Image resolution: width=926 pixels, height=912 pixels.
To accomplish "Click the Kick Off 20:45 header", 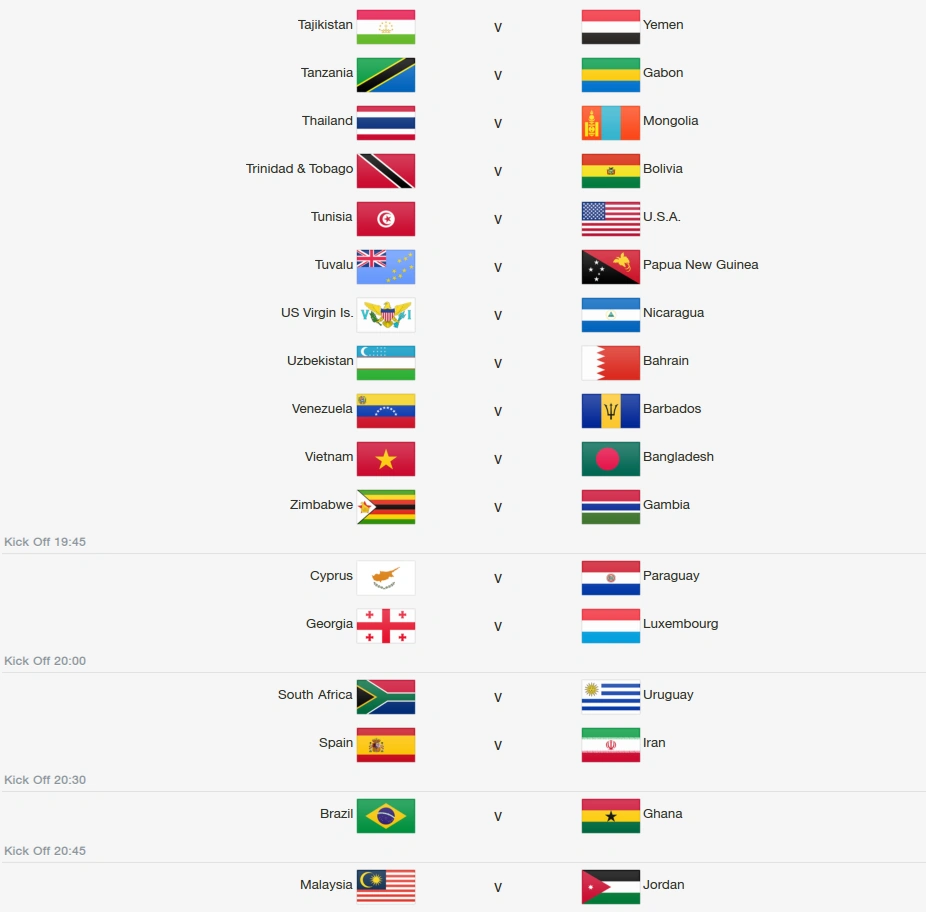I will click(x=45, y=851).
